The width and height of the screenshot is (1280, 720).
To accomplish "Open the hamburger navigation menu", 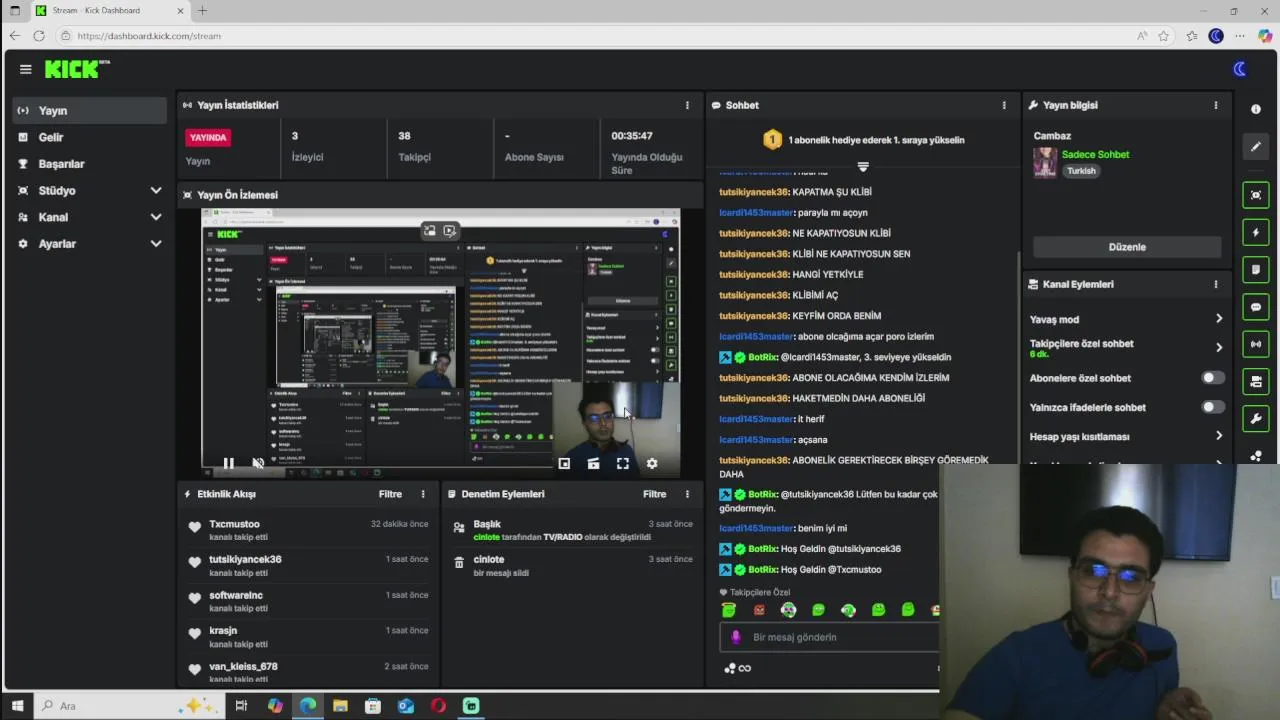I will [x=25, y=69].
